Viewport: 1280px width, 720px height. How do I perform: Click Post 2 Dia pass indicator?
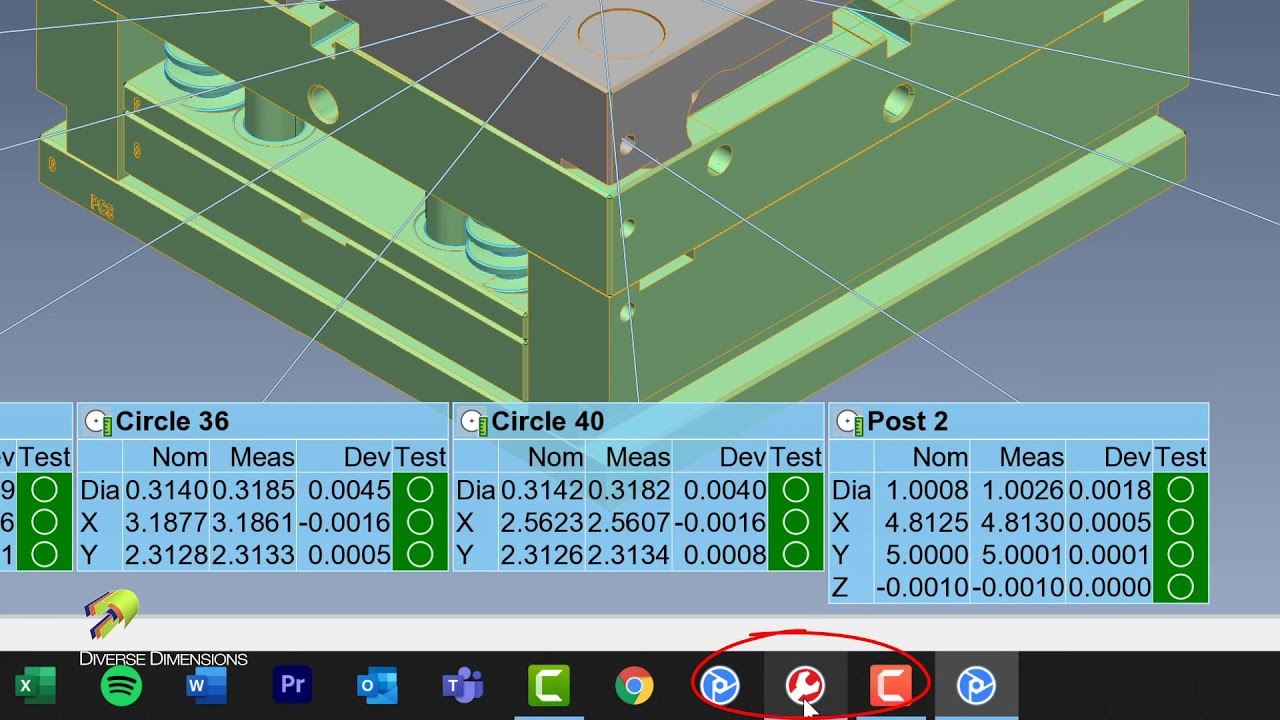point(1181,490)
